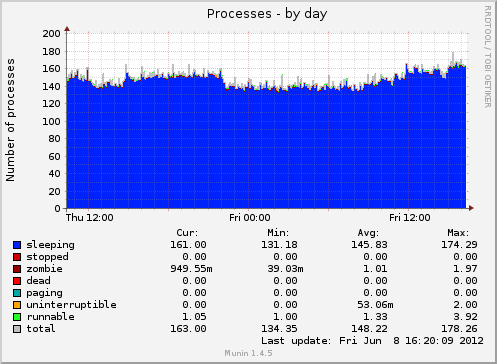Click the teal paging legend swatch
Image resolution: width=497 pixels, height=364 pixels.
coord(17,293)
